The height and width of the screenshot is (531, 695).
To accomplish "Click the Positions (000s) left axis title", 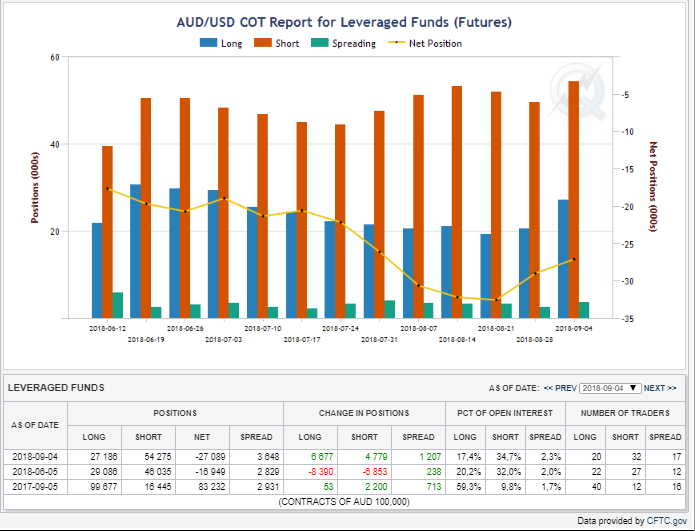I will click(35, 187).
